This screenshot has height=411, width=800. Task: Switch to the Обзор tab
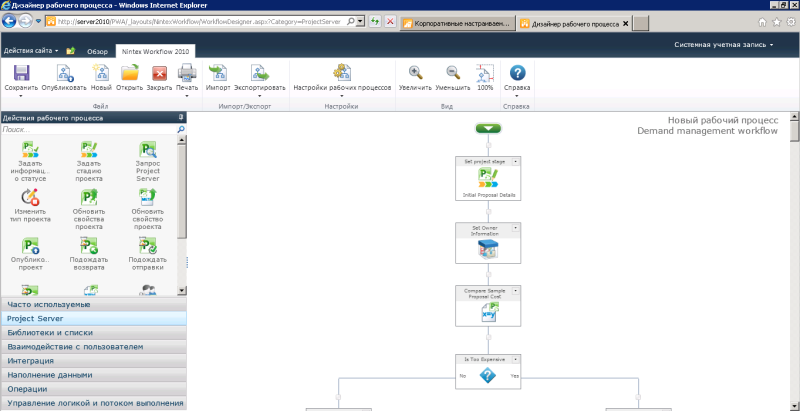pyautogui.click(x=97, y=52)
